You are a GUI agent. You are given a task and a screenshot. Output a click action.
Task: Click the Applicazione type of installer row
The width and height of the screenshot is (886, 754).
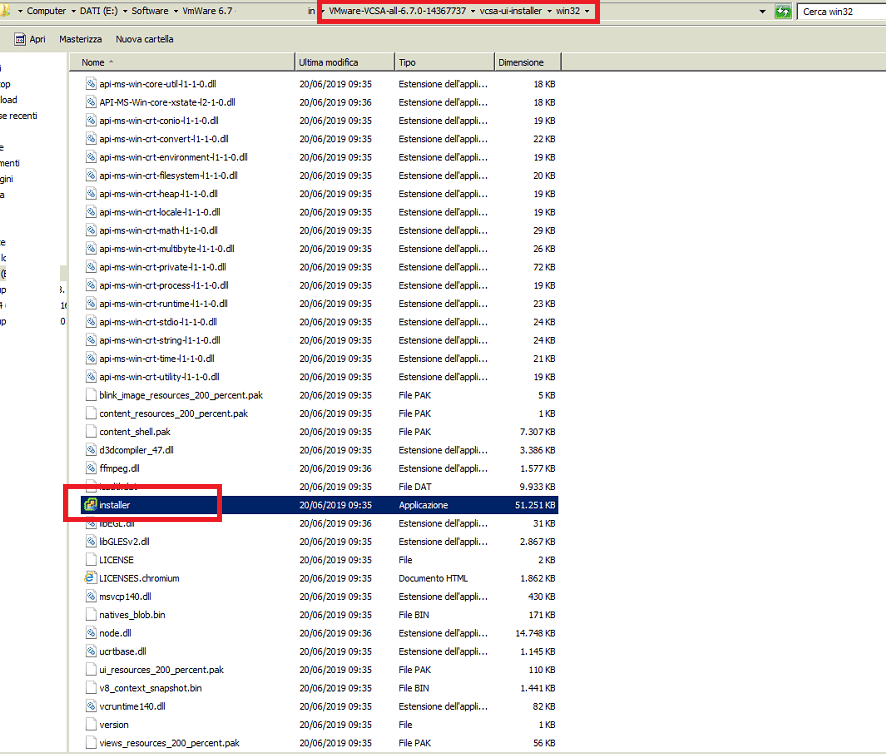pos(423,505)
